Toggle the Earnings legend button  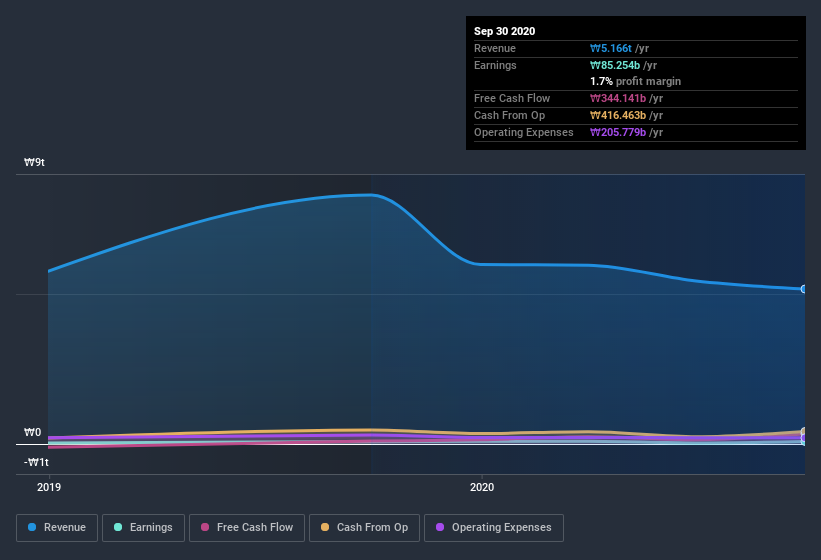[x=143, y=528]
